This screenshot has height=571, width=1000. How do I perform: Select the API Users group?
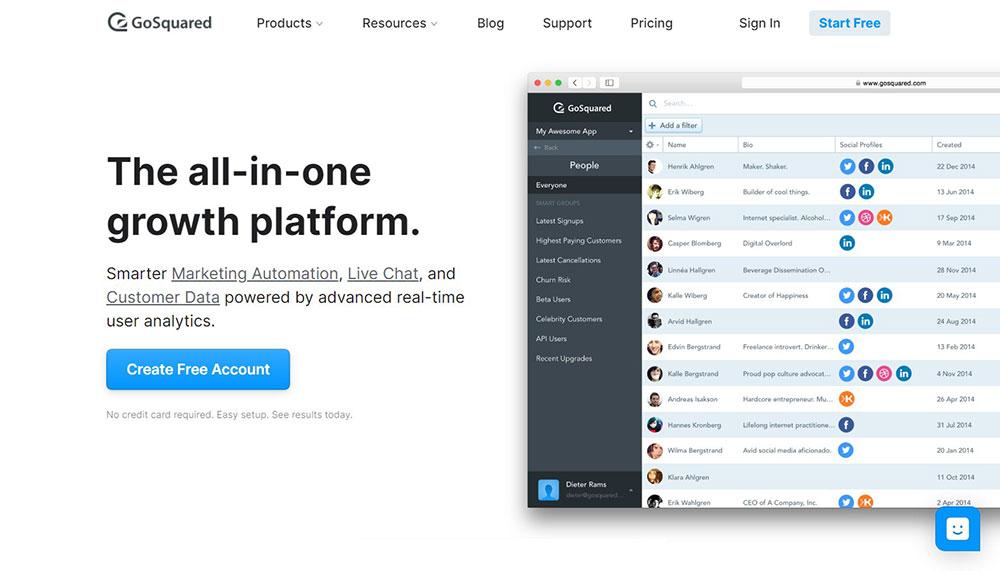[551, 339]
